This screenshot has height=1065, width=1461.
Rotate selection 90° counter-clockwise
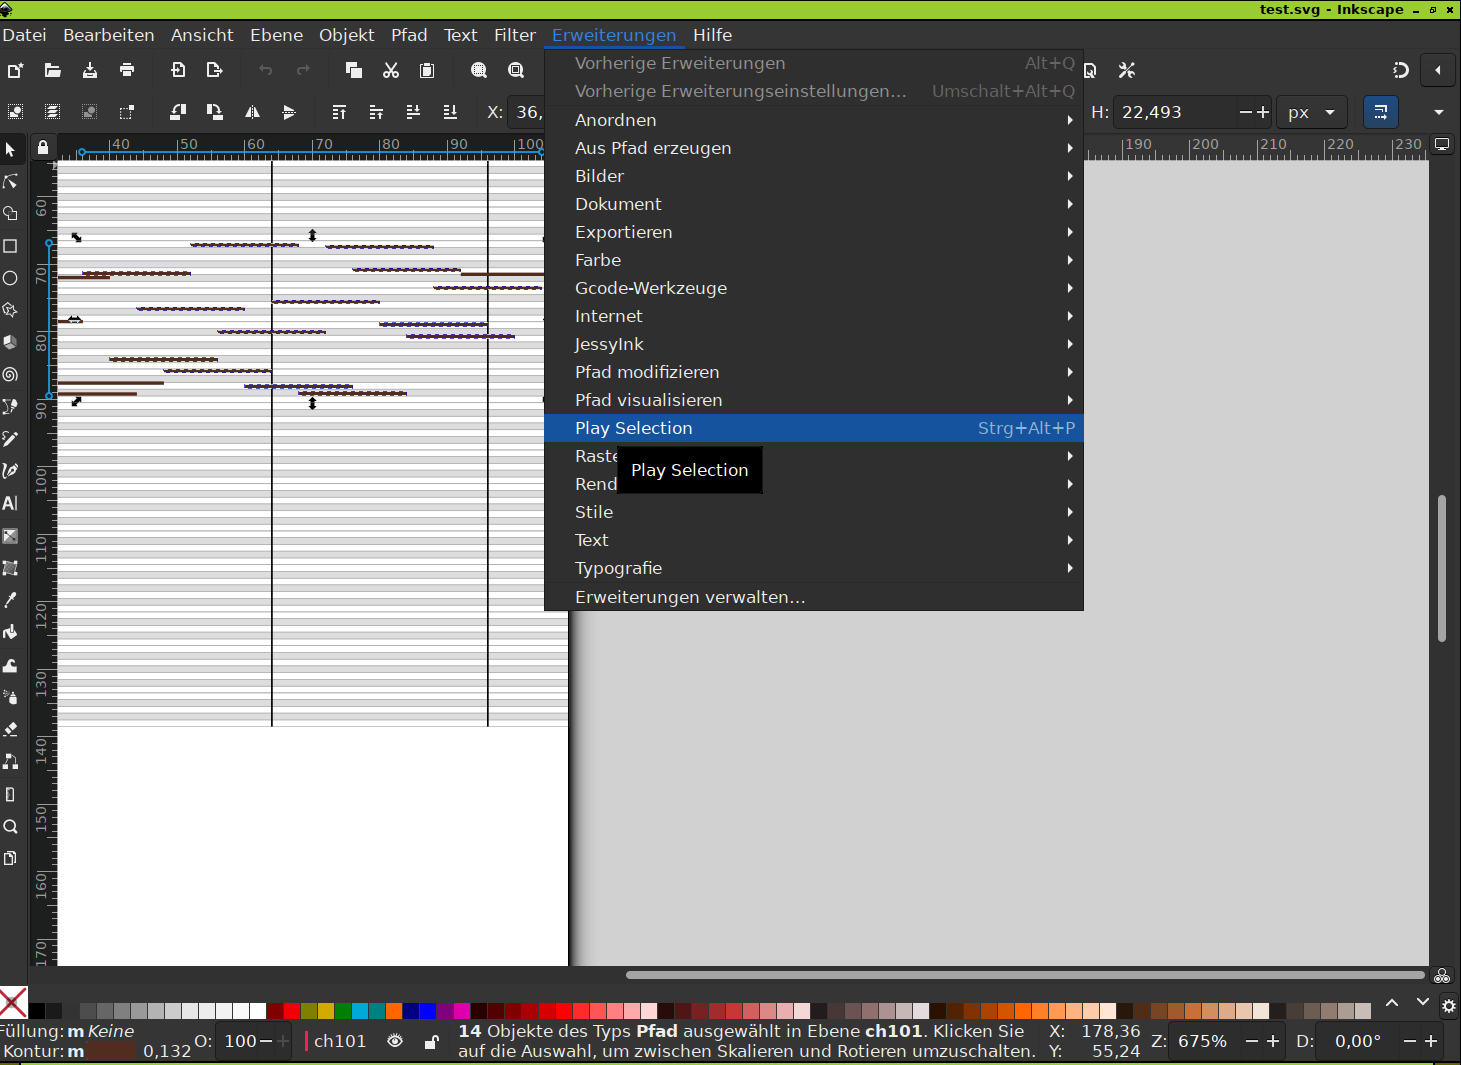(178, 112)
